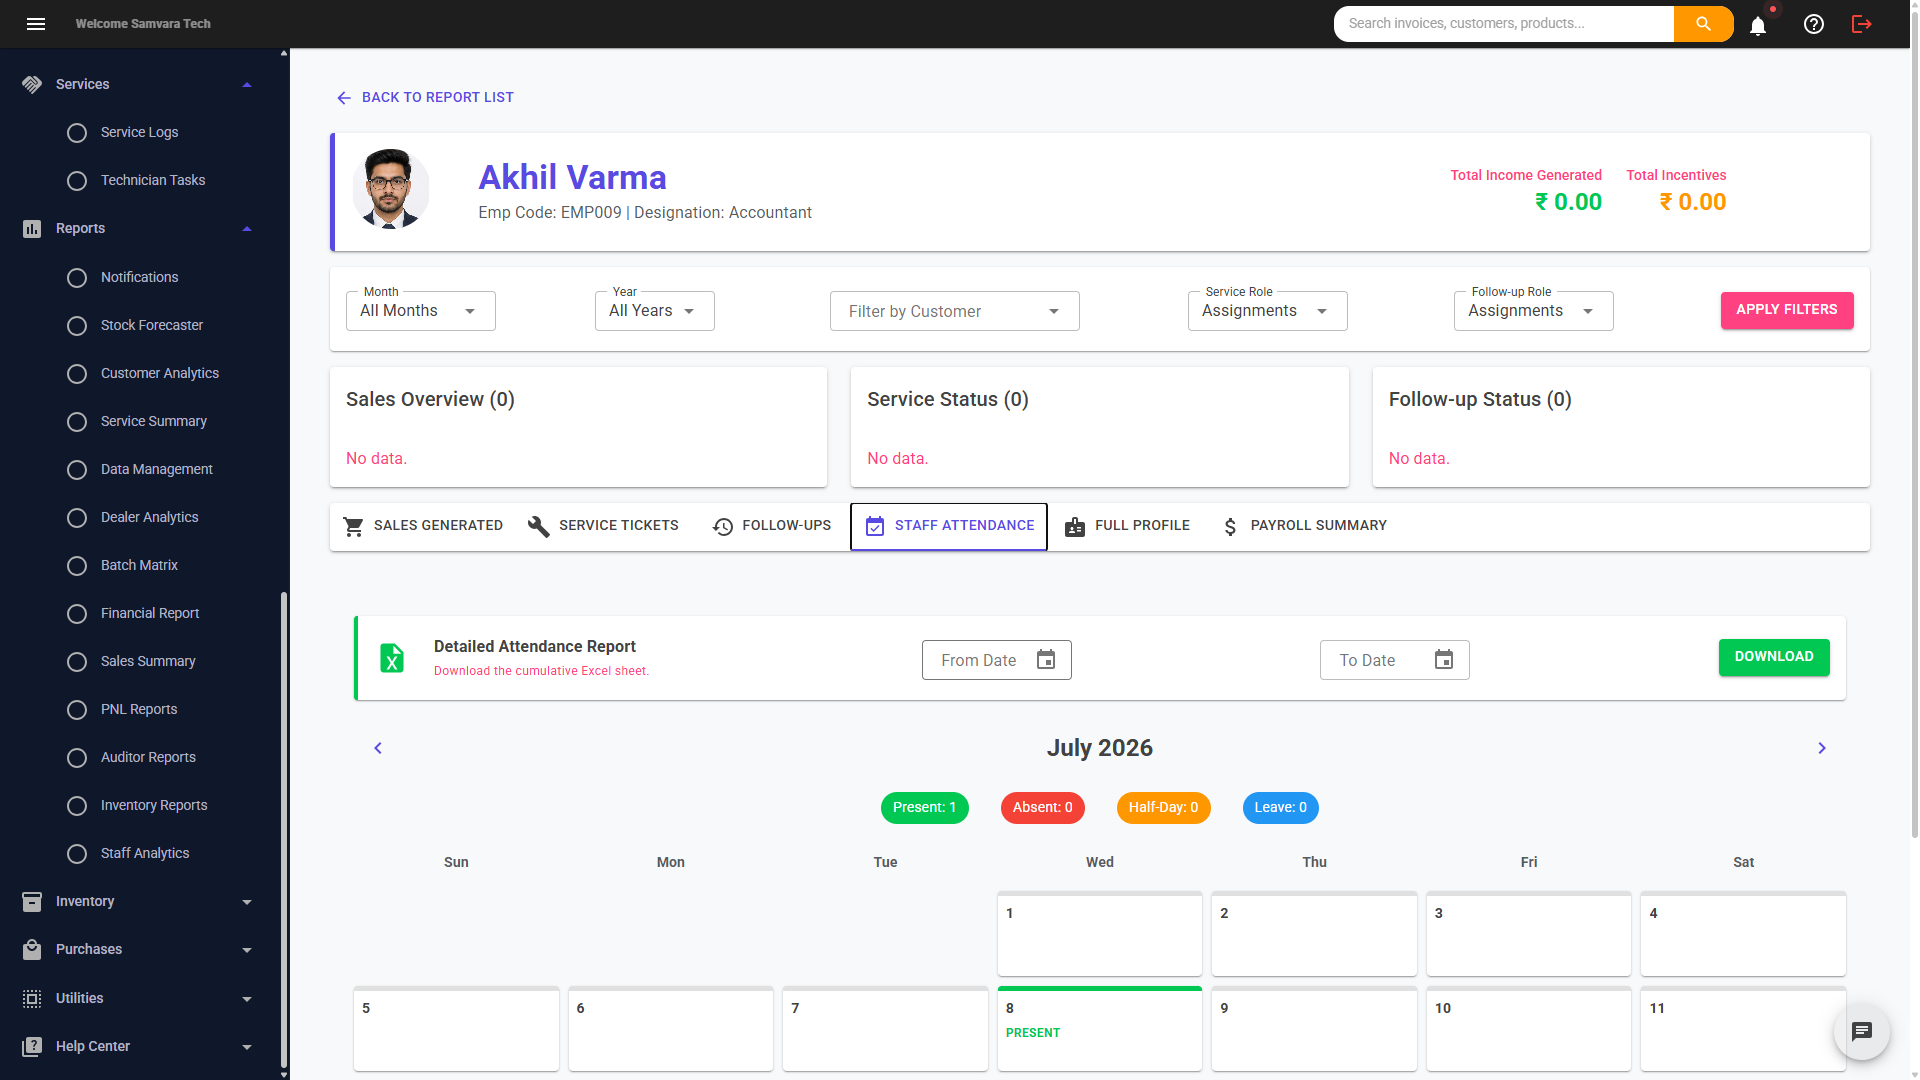Click the Utilities grid icon

[x=32, y=999]
